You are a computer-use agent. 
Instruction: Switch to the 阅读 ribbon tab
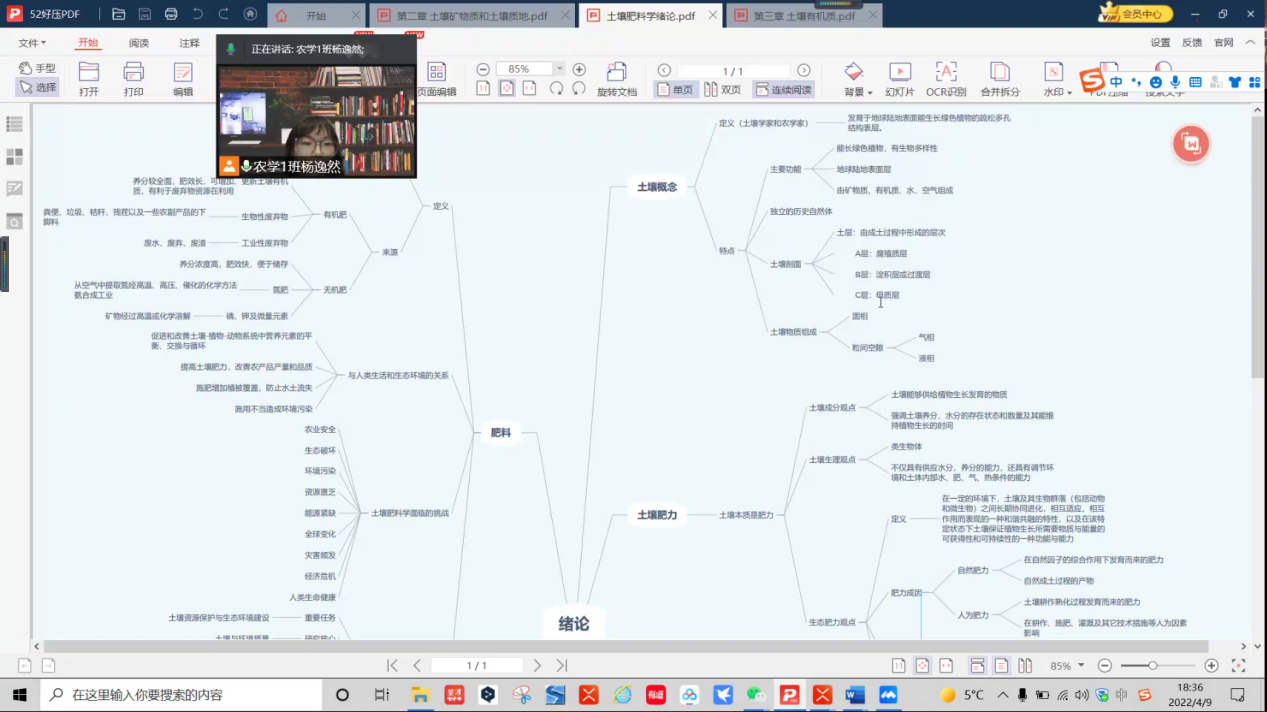pos(139,43)
